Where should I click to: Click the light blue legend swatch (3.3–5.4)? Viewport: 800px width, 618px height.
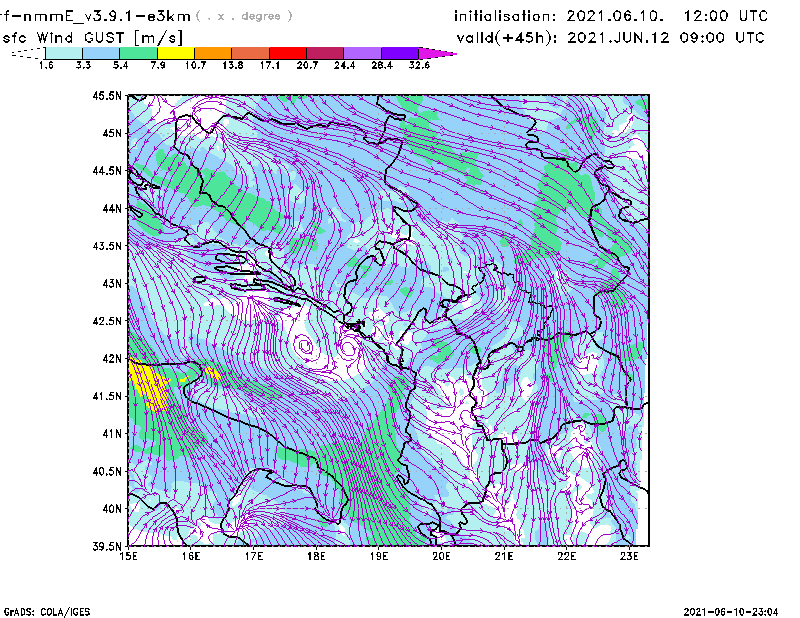pos(101,53)
